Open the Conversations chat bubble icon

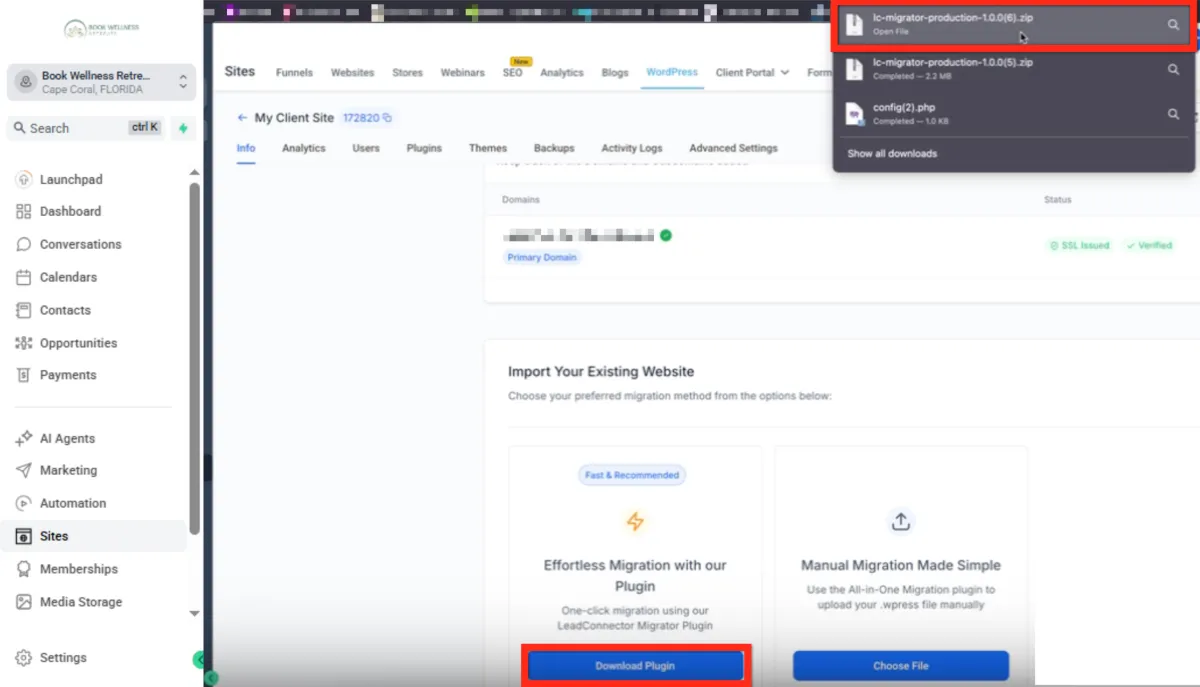tap(24, 245)
